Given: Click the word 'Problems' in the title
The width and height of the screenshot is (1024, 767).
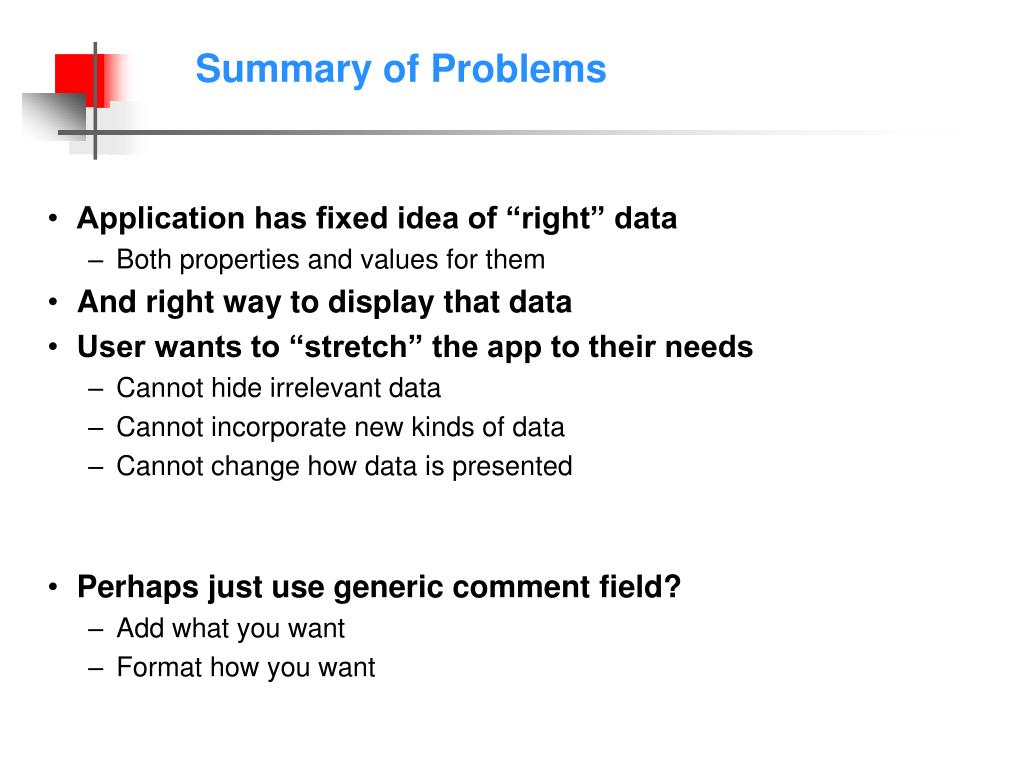Looking at the screenshot, I should tap(519, 69).
